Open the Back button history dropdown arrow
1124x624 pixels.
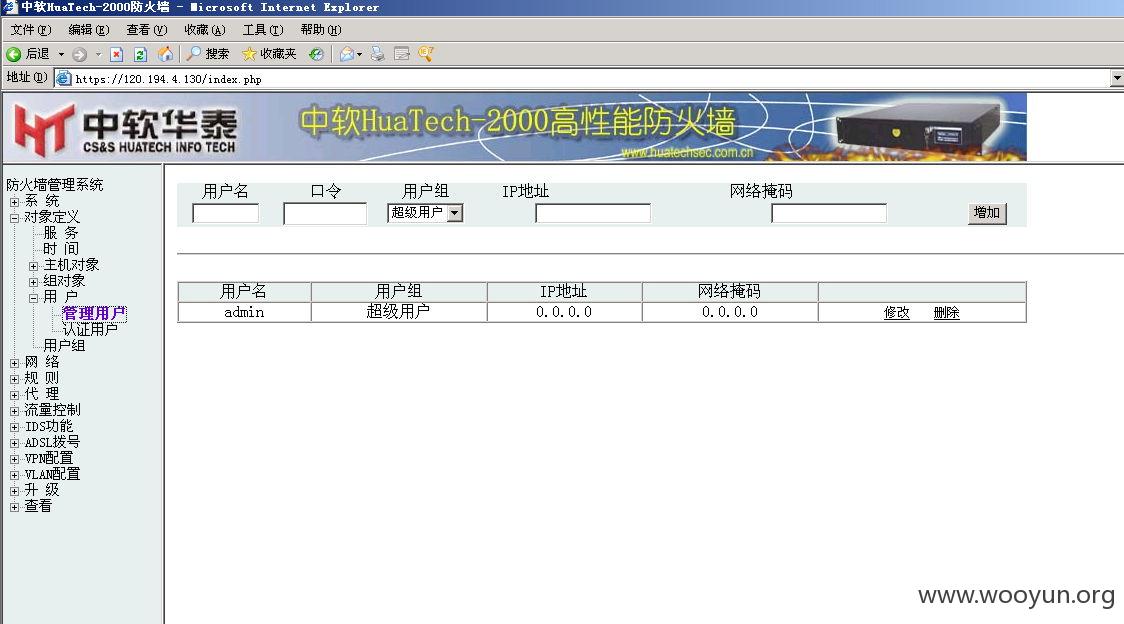(61, 55)
